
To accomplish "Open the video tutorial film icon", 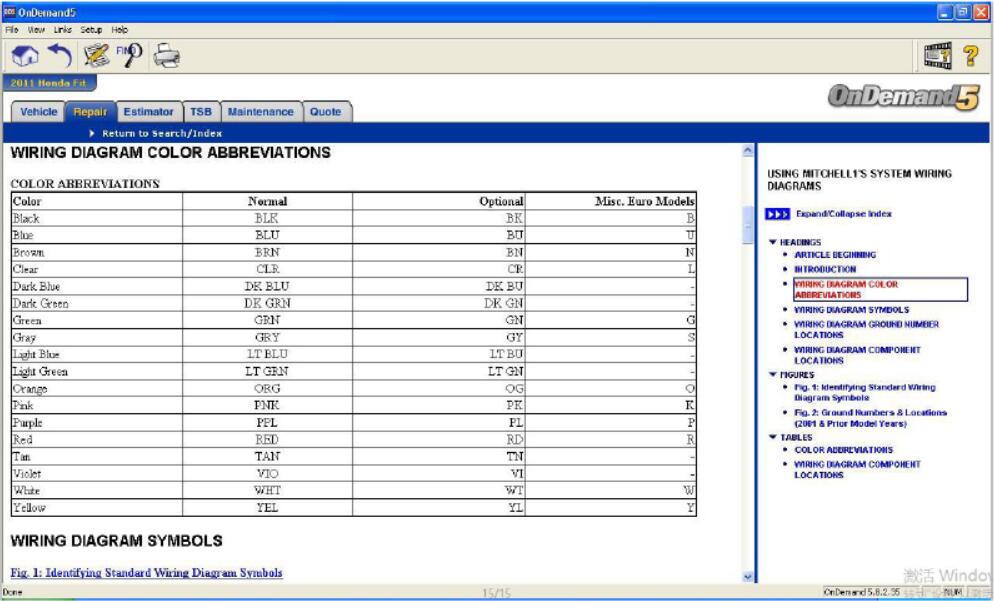I will (938, 56).
